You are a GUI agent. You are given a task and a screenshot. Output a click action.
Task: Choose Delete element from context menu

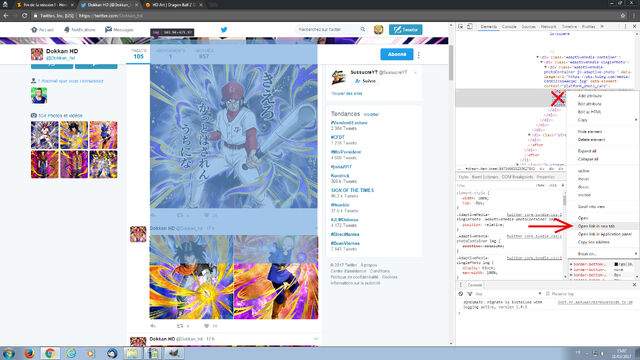pos(602,140)
